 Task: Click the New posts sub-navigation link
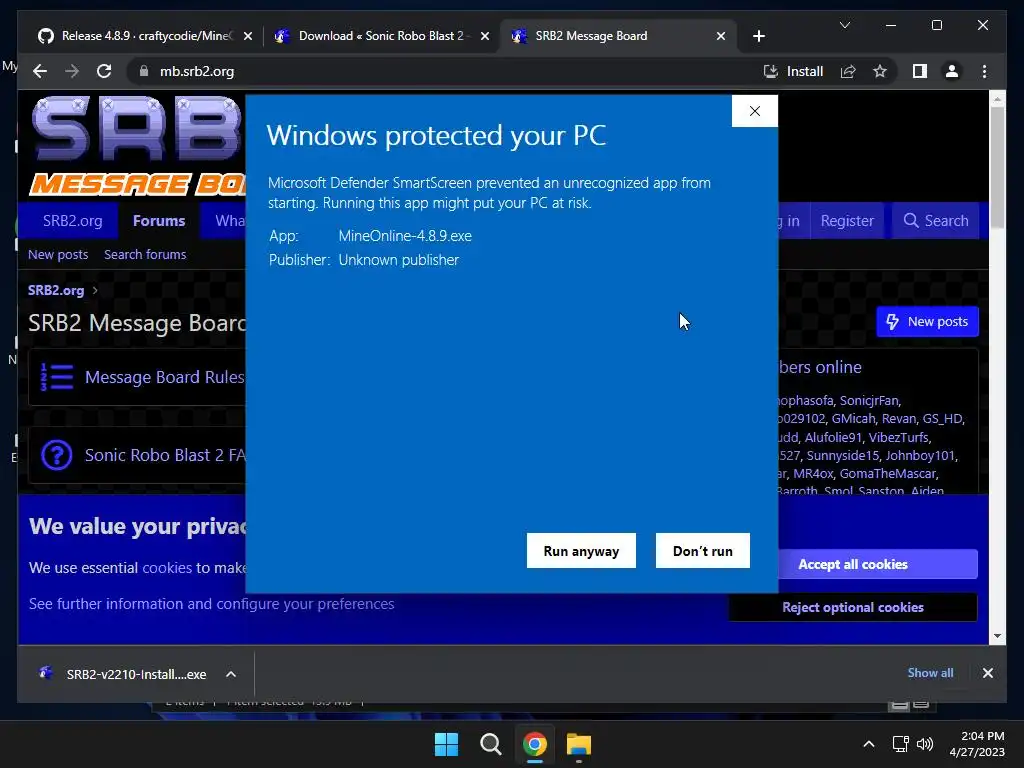pyautogui.click(x=58, y=255)
